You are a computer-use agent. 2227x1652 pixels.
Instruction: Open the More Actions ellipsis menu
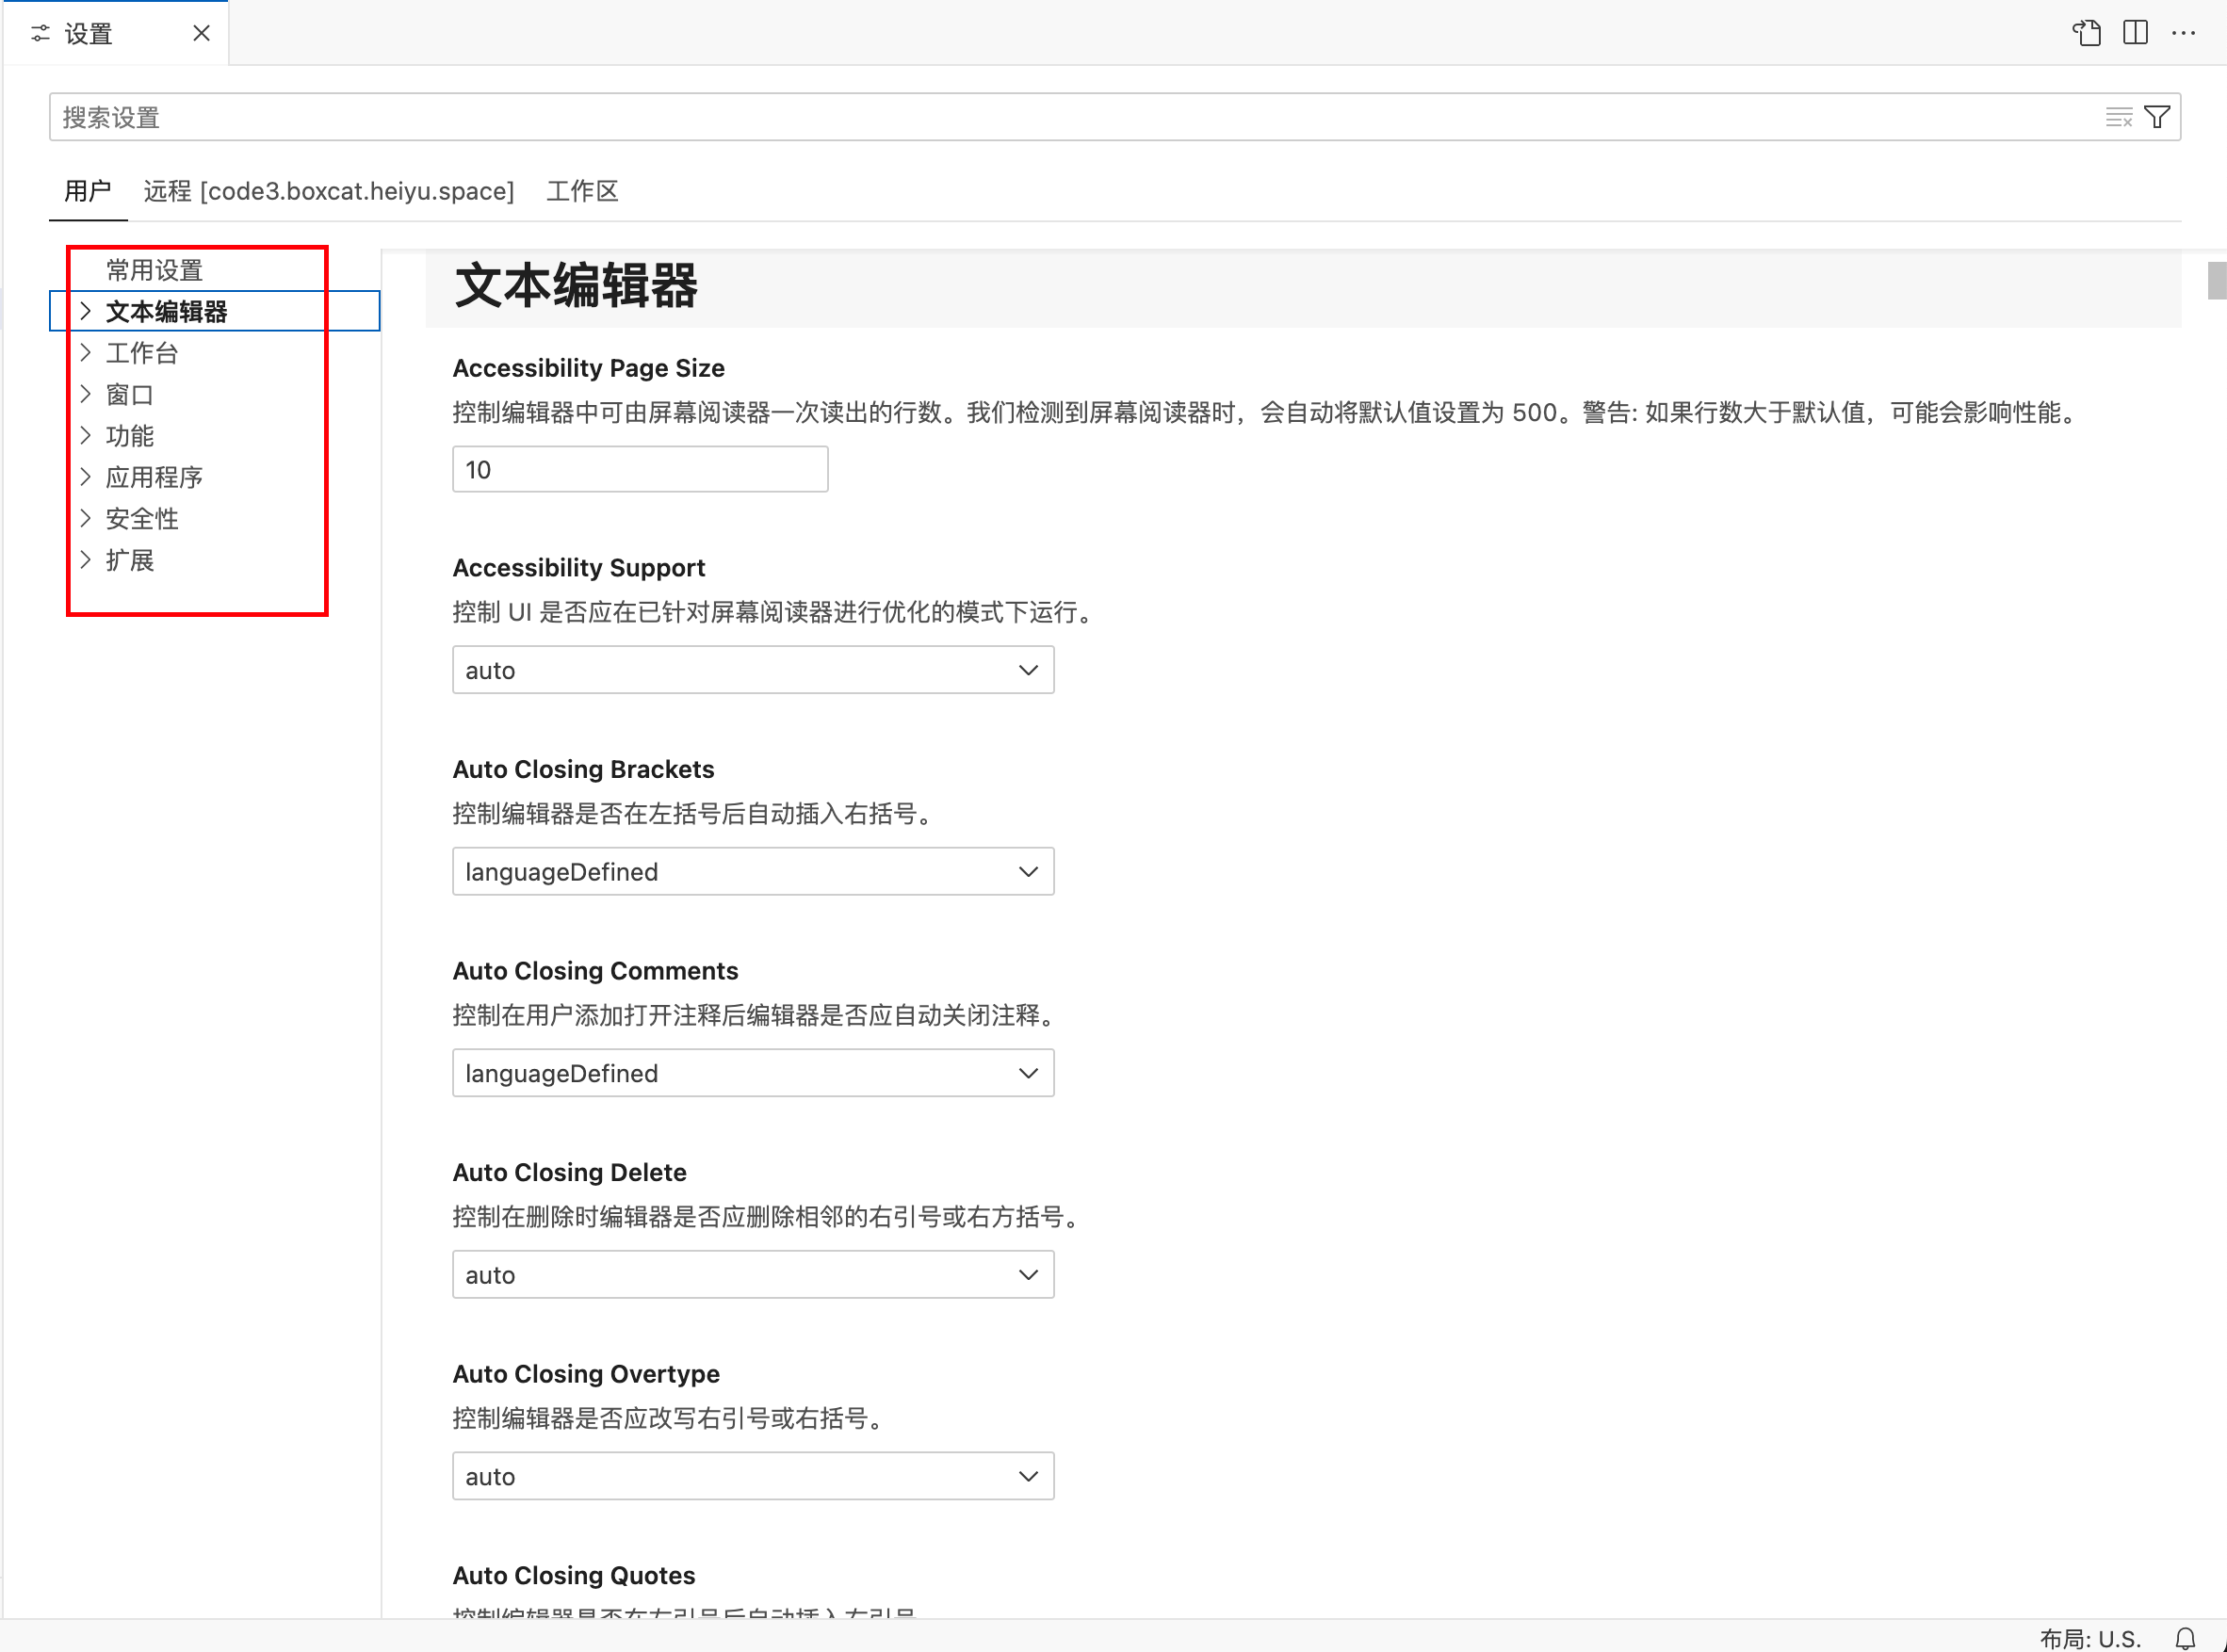coord(2183,33)
